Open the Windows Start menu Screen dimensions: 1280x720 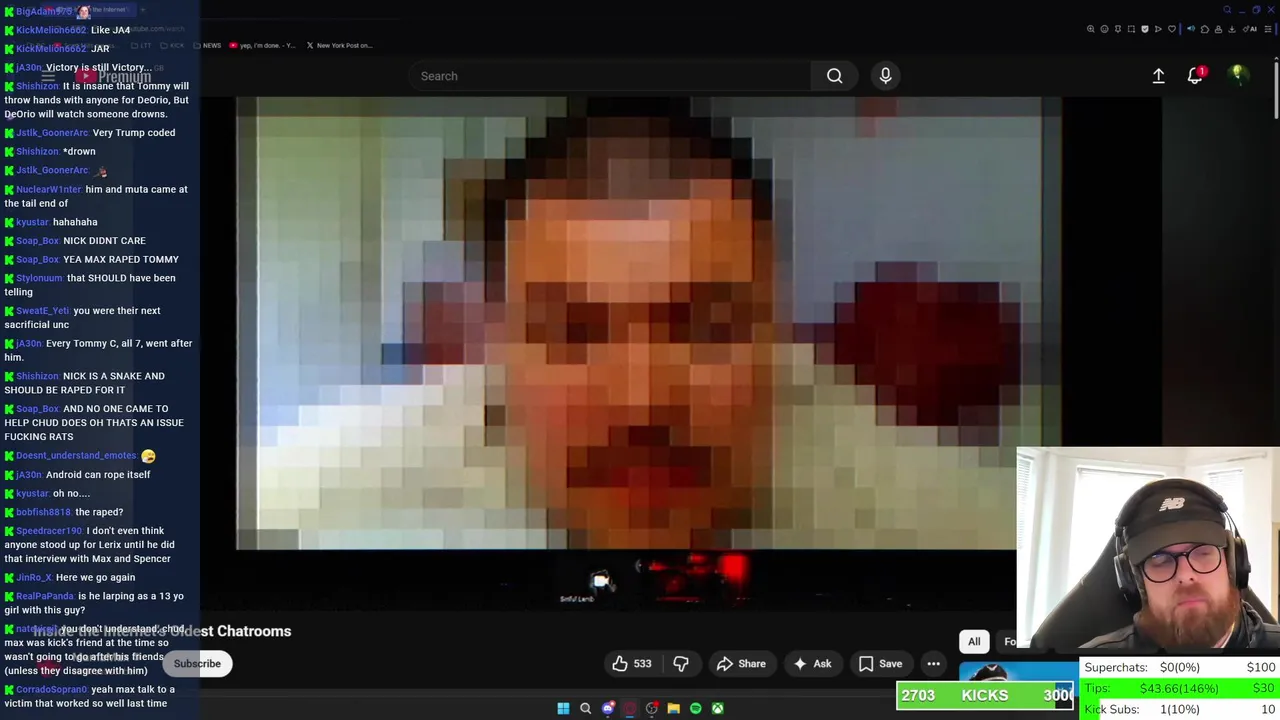click(563, 708)
